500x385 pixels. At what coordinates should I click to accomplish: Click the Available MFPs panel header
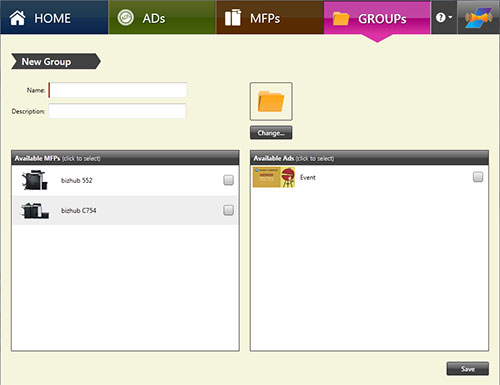tap(125, 158)
